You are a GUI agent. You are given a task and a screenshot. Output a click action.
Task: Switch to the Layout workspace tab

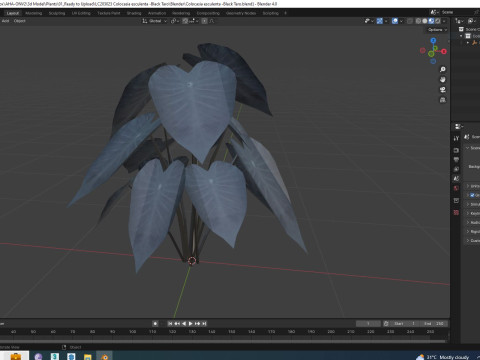(x=13, y=13)
